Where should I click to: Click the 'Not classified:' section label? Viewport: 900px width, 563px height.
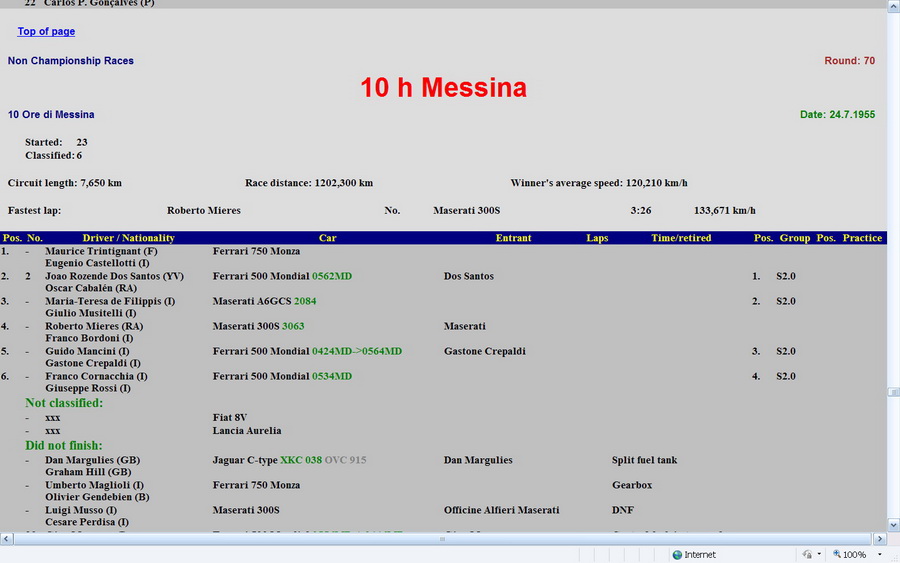(64, 403)
